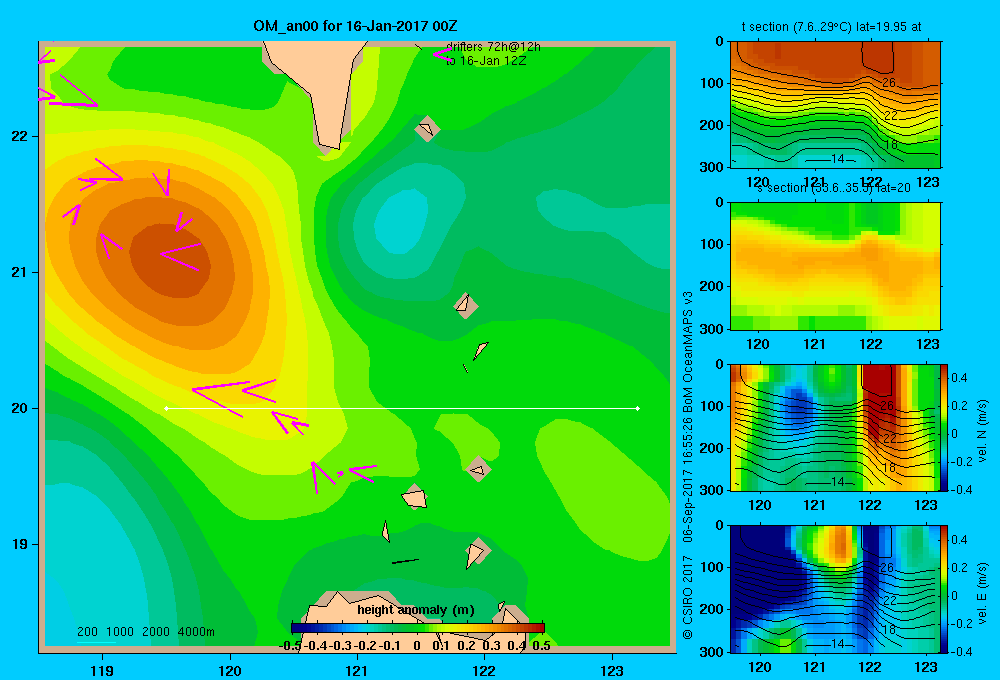The height and width of the screenshot is (680, 1000).
Task: Open the temperature section plot
Action: 835,105
